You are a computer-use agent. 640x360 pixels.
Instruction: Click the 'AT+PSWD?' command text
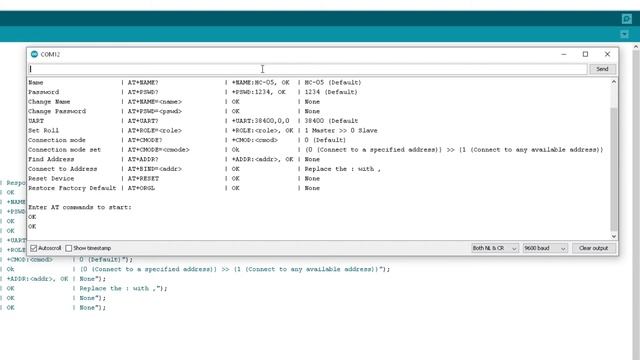143,92
